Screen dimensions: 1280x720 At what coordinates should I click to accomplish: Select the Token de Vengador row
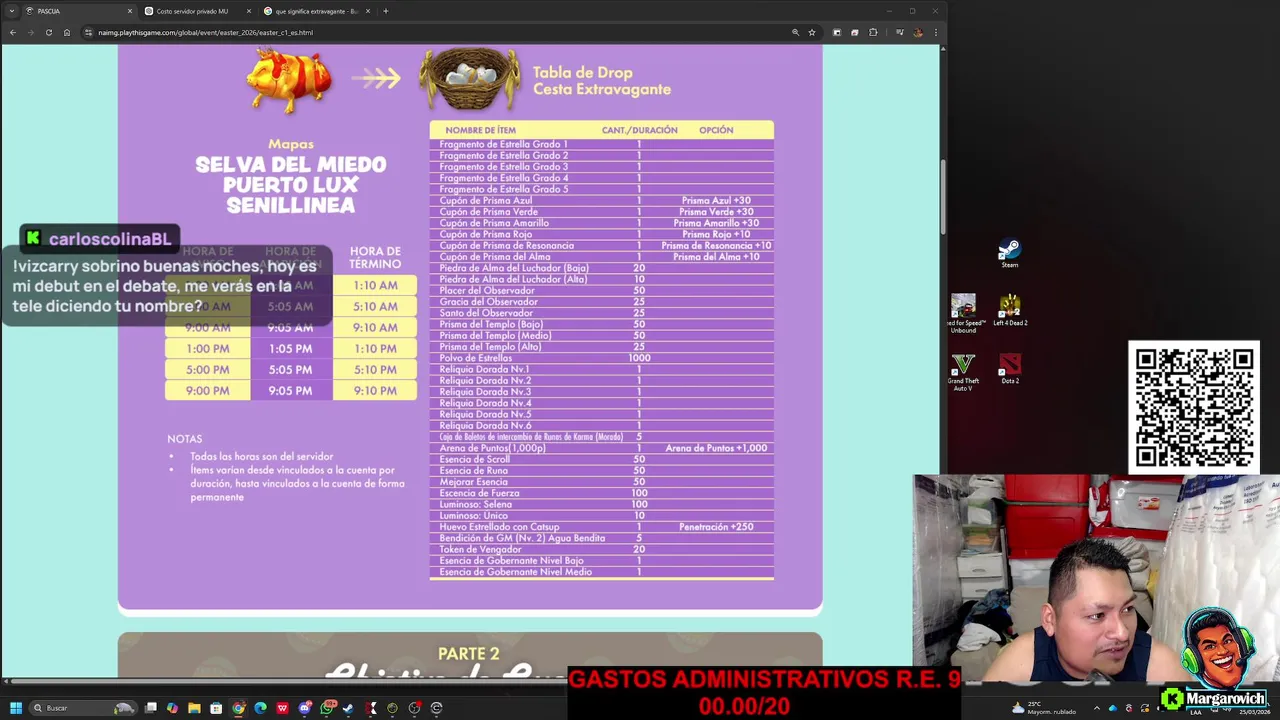coord(602,549)
